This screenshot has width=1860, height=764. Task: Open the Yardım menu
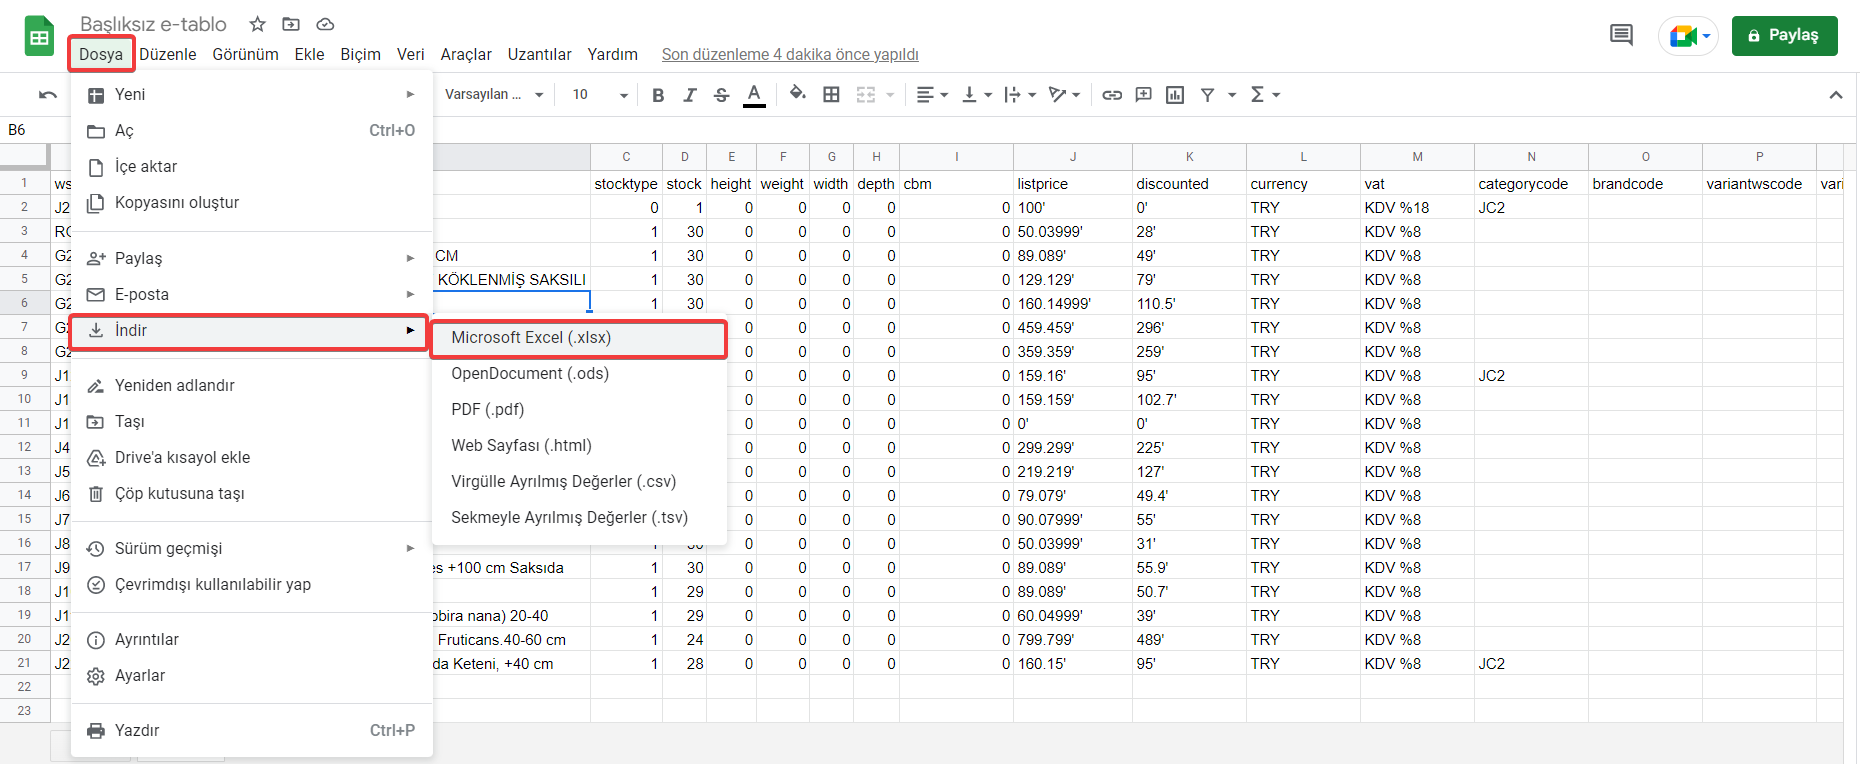(x=612, y=54)
